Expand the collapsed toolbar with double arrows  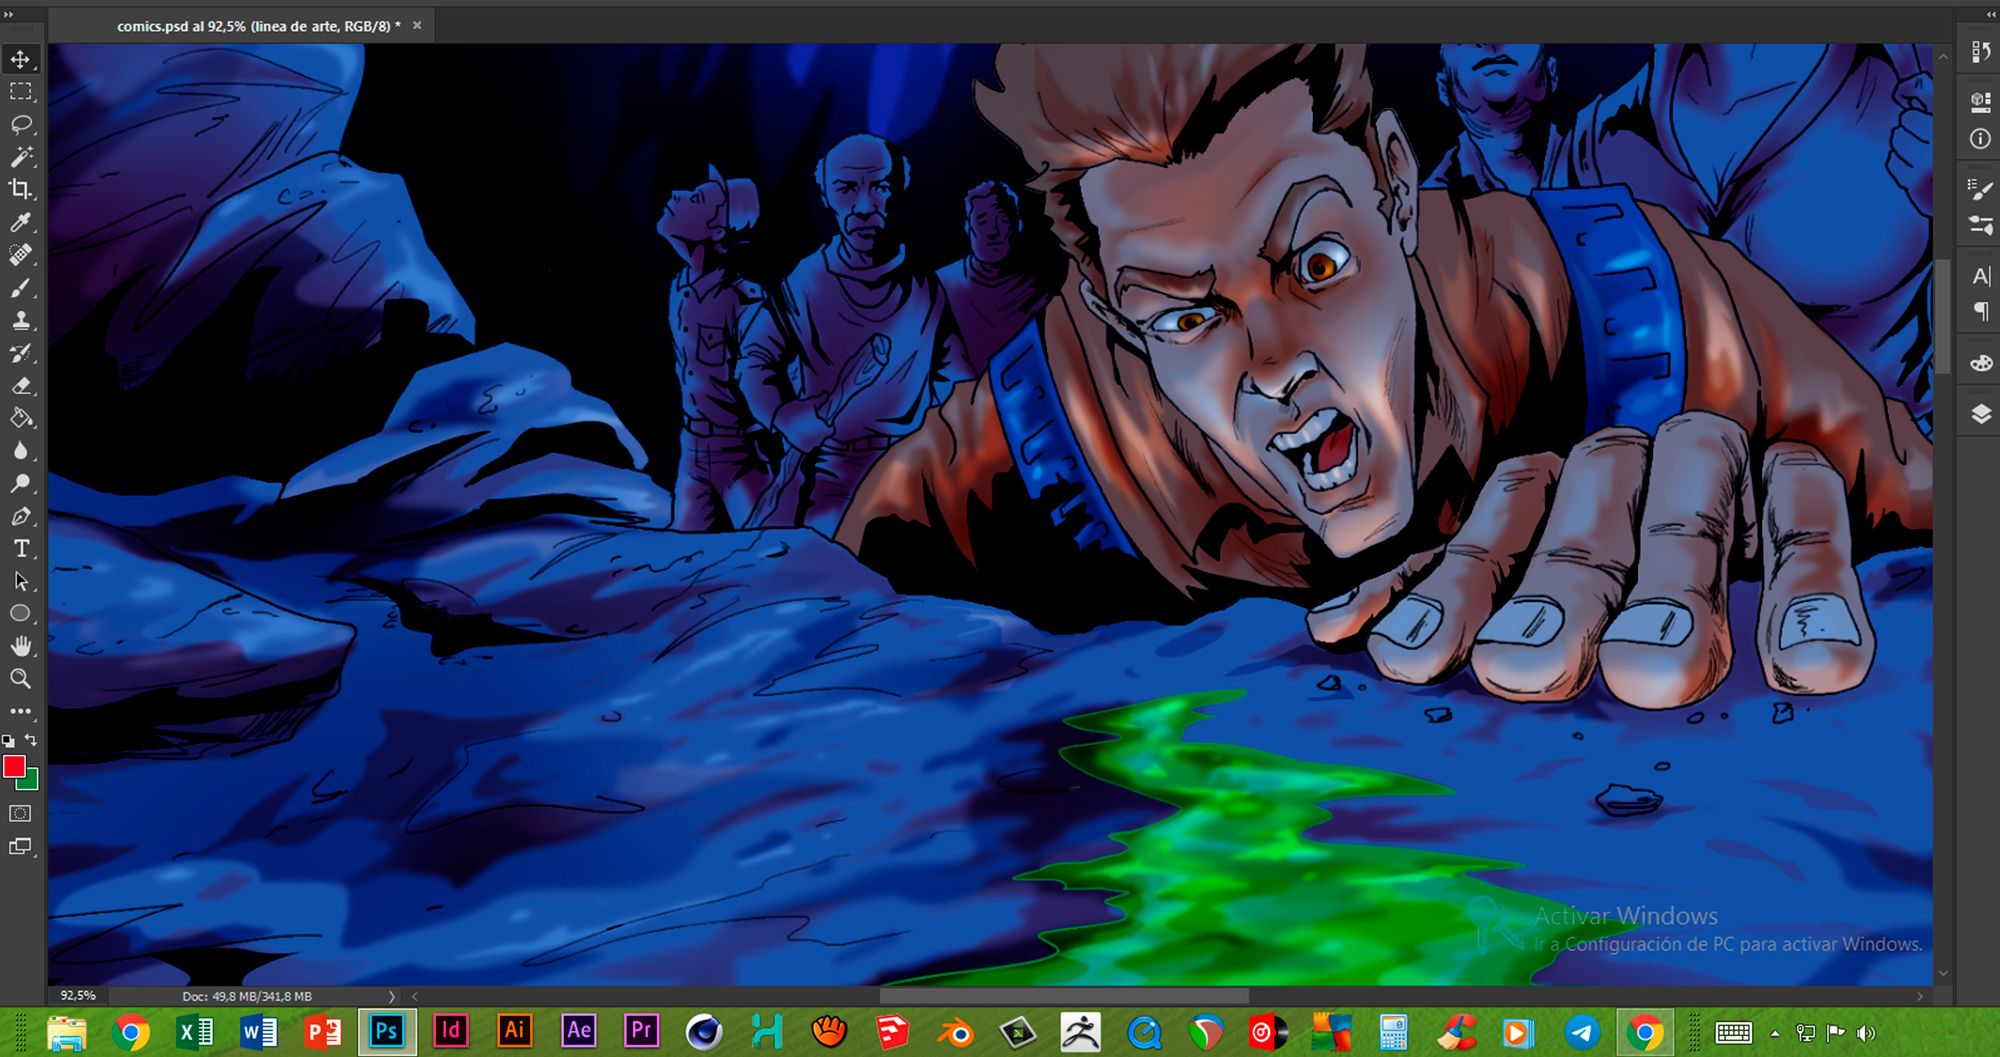click(9, 14)
